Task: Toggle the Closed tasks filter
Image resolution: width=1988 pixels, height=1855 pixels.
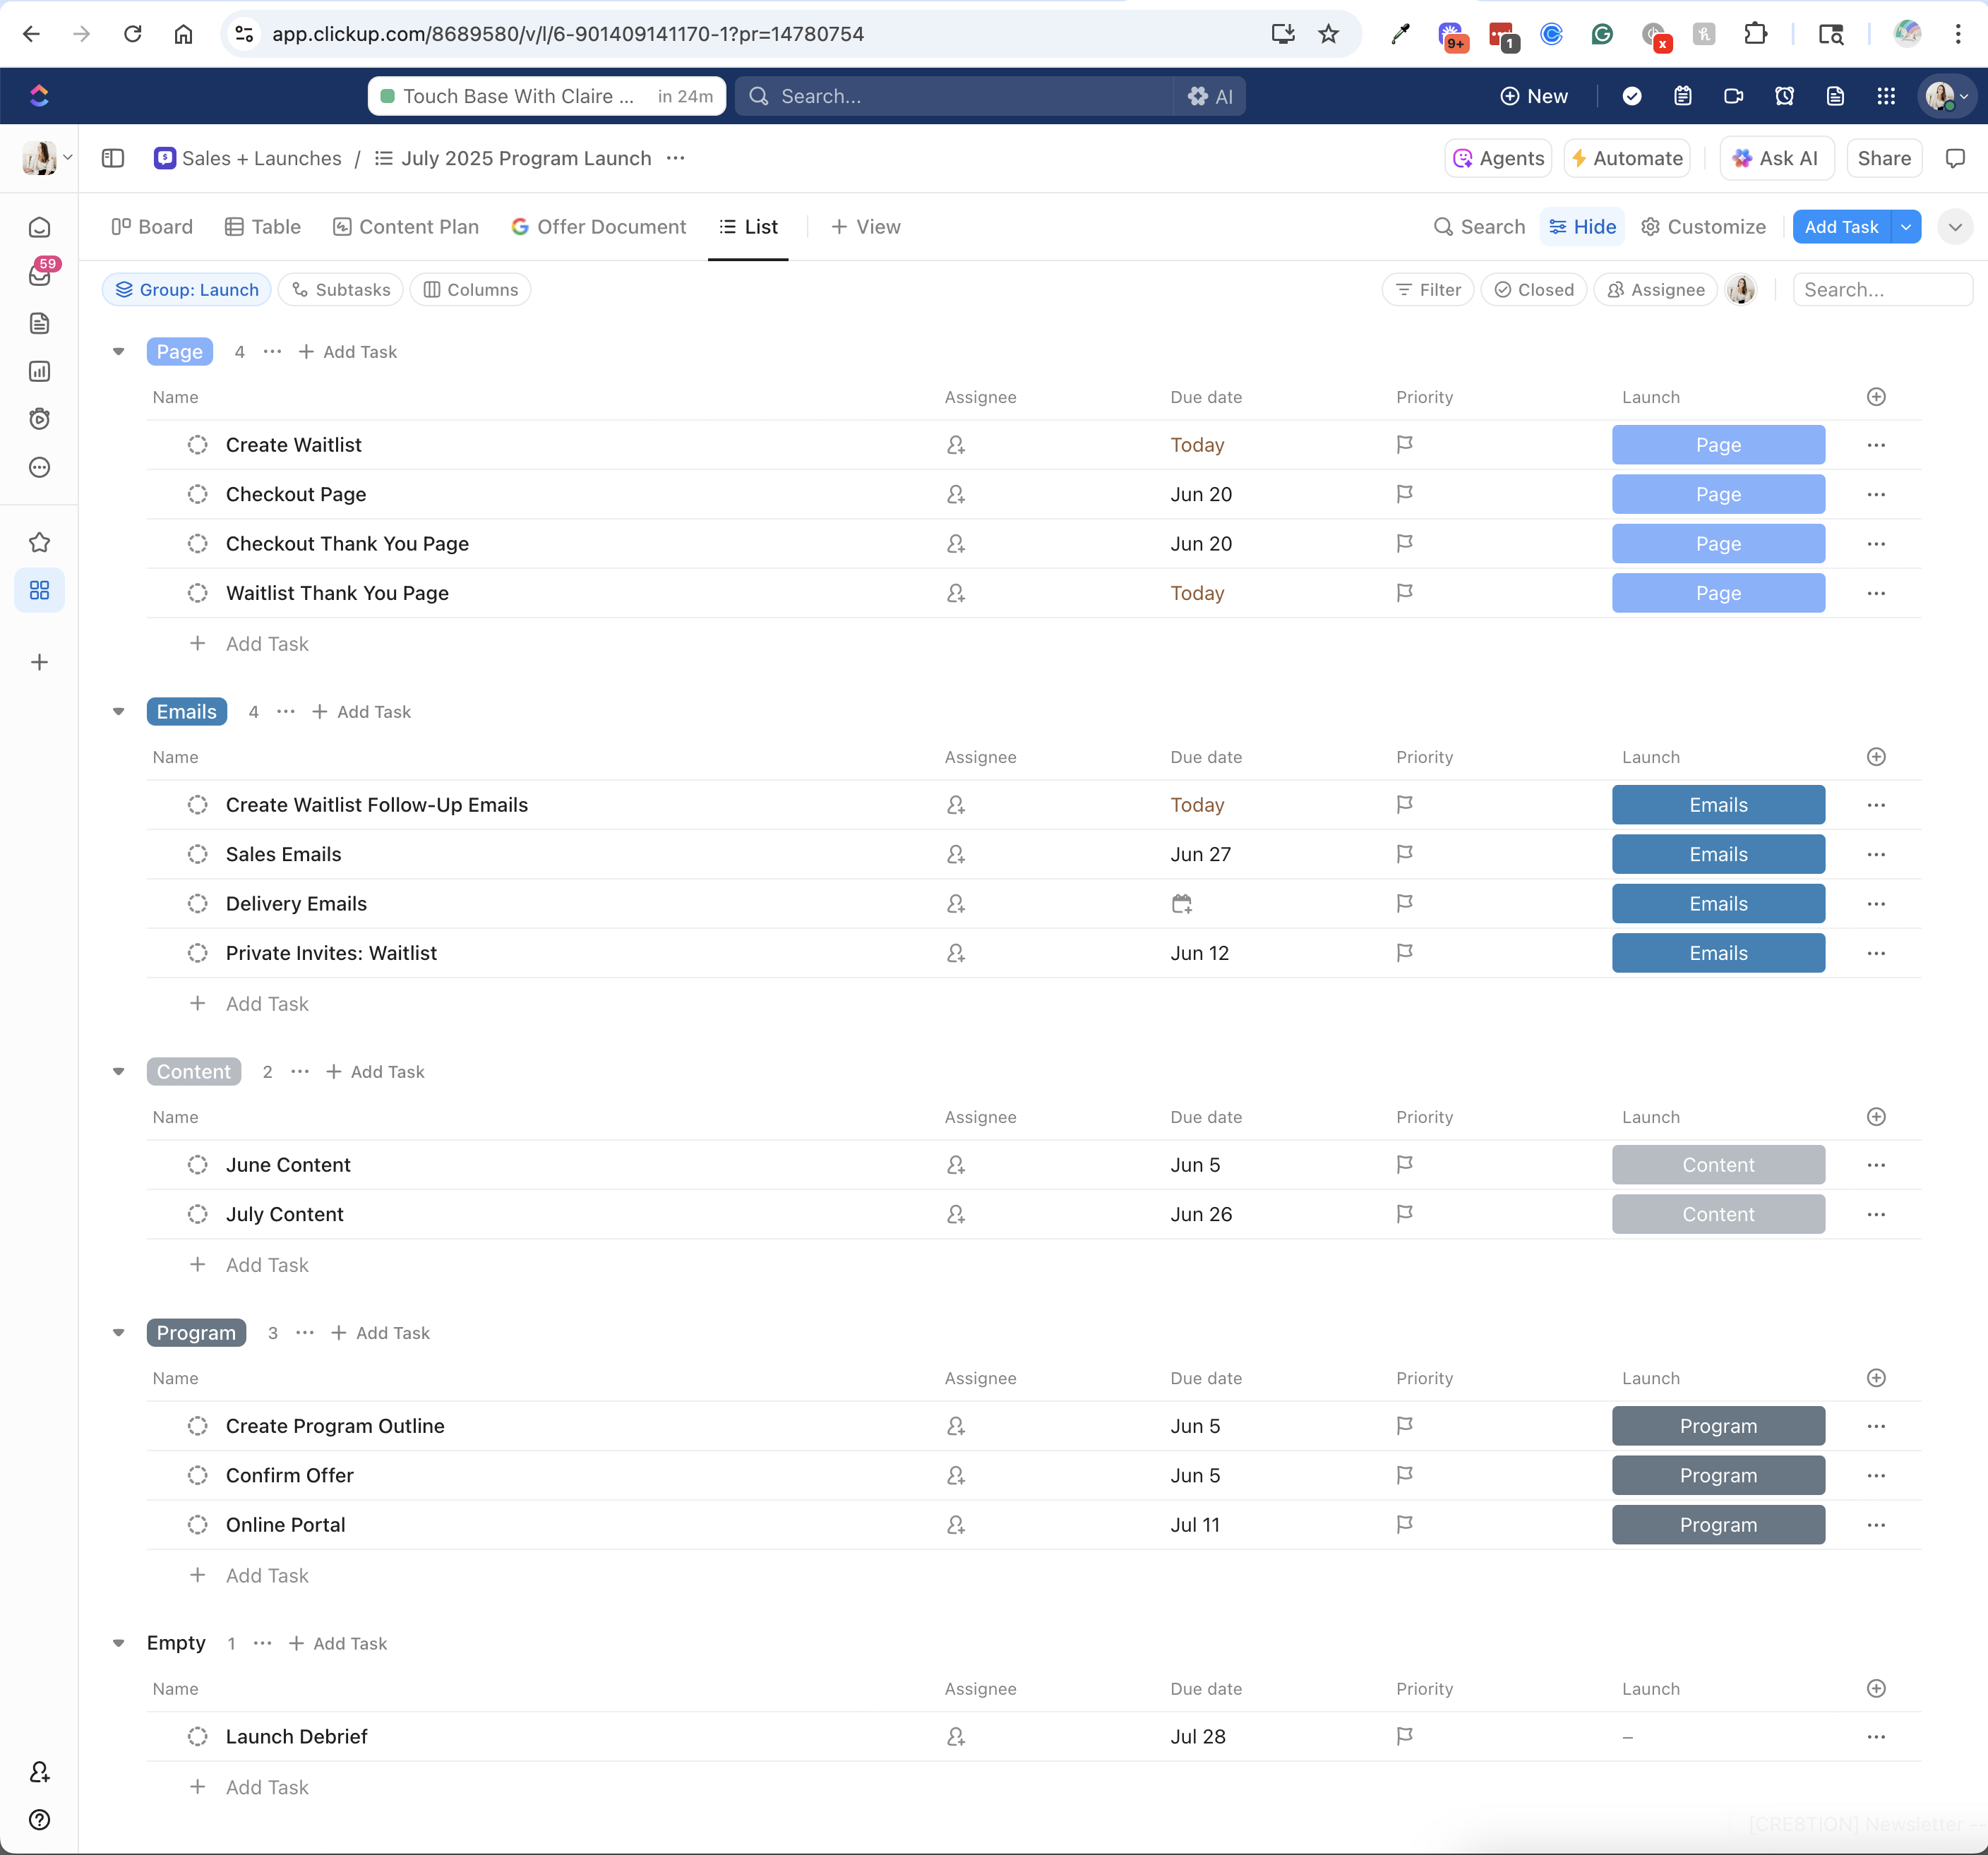Action: click(x=1533, y=290)
